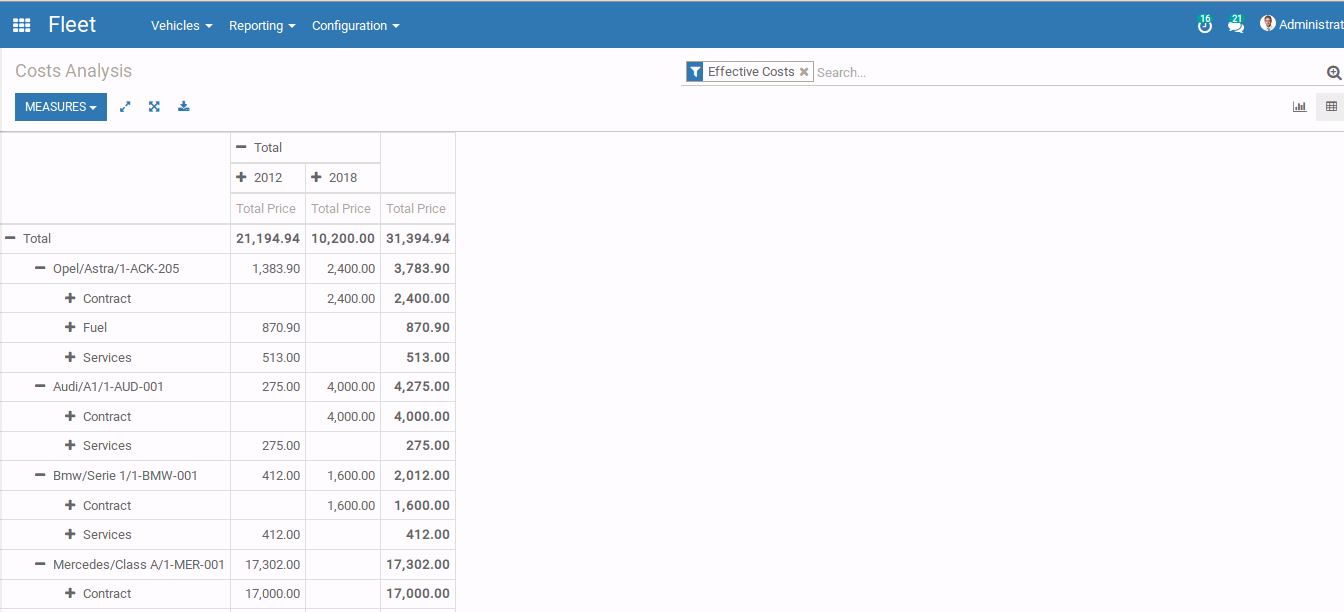Click the grand total 31,394.94 cell
This screenshot has width=1344, height=612.
418,238
